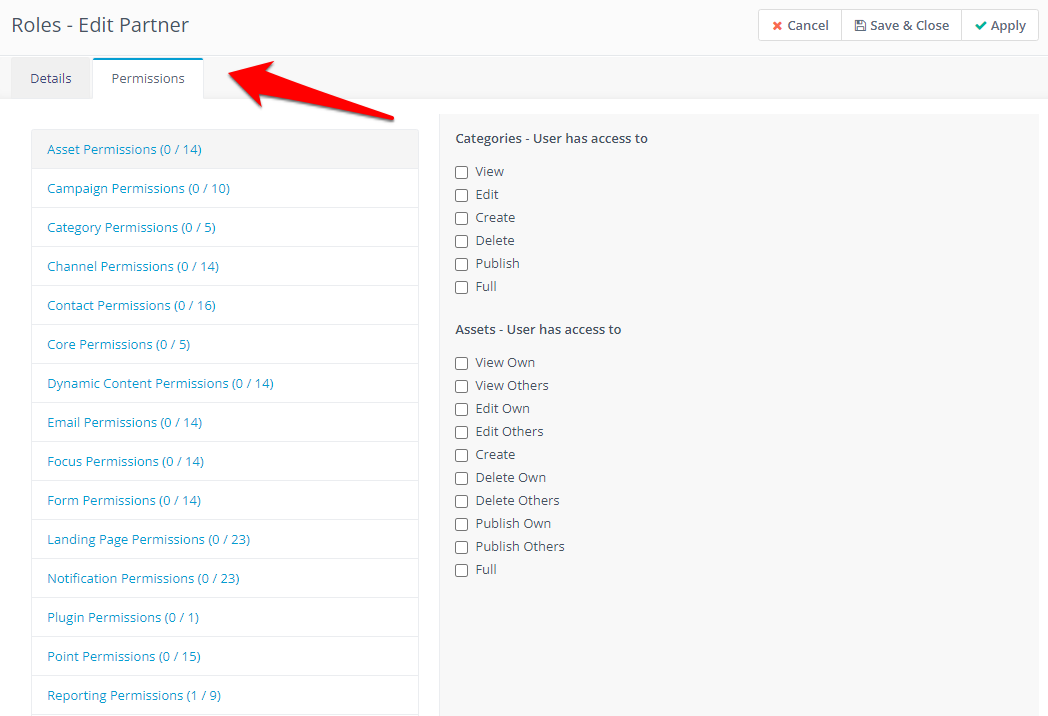Check the Assets Full checkbox
The height and width of the screenshot is (716, 1048).
[462, 570]
